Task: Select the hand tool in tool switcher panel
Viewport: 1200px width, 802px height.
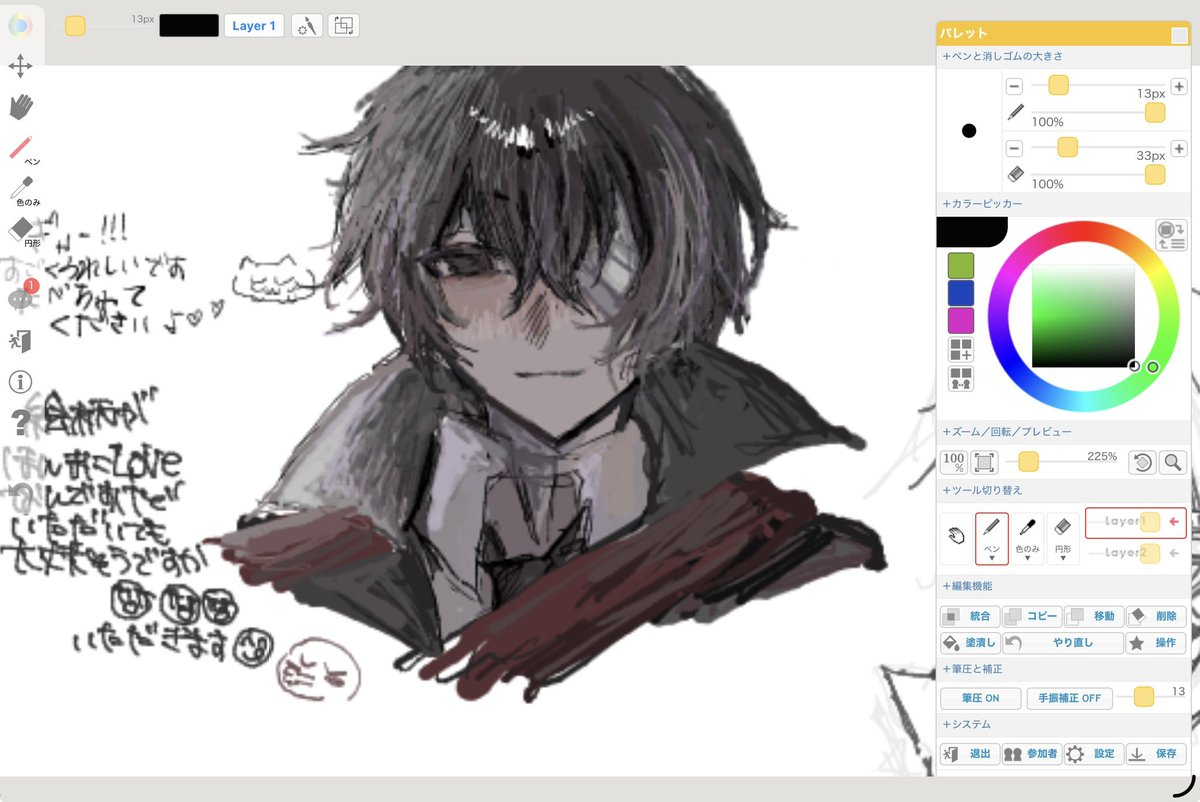Action: point(956,537)
